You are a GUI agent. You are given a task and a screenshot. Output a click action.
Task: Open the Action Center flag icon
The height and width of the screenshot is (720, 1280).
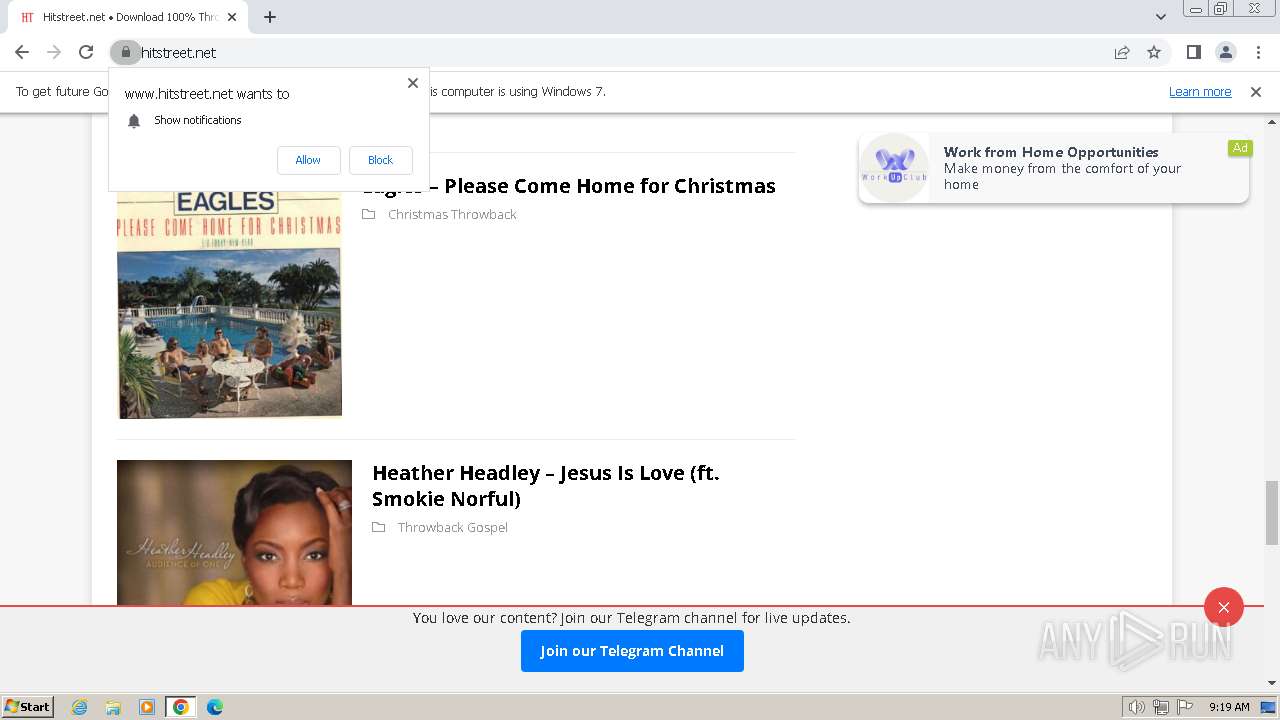coord(1185,707)
